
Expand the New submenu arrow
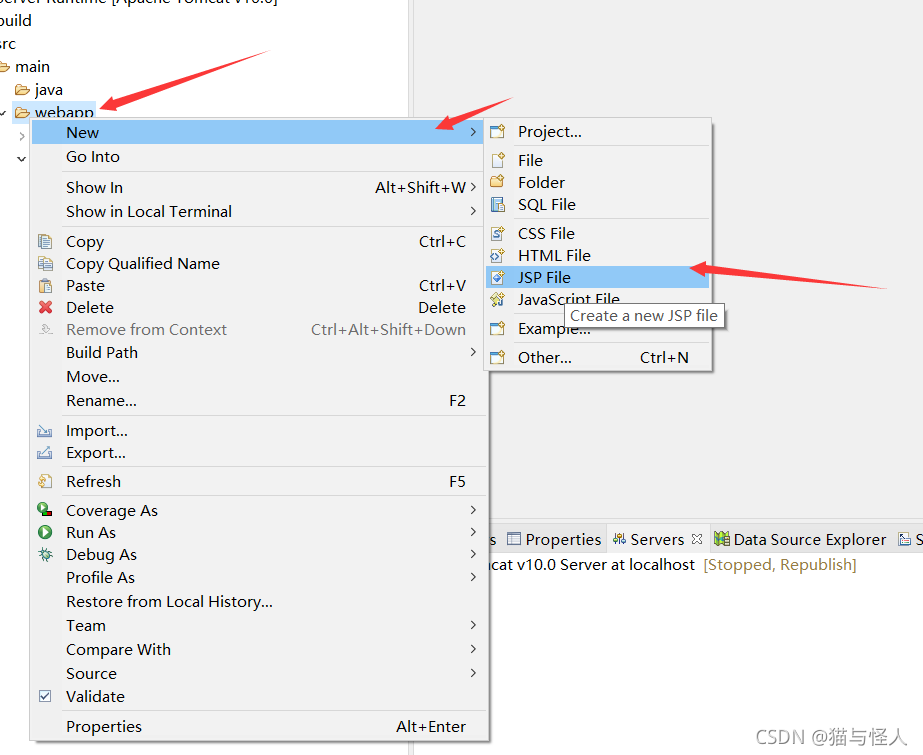[473, 132]
